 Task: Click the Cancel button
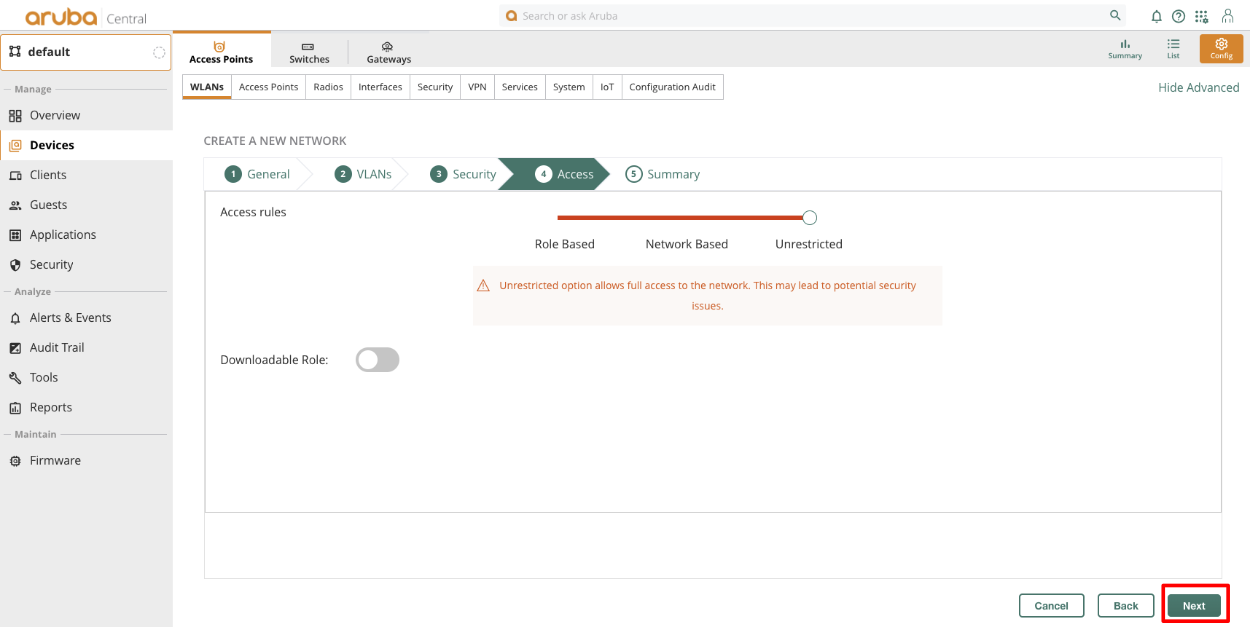point(1051,606)
